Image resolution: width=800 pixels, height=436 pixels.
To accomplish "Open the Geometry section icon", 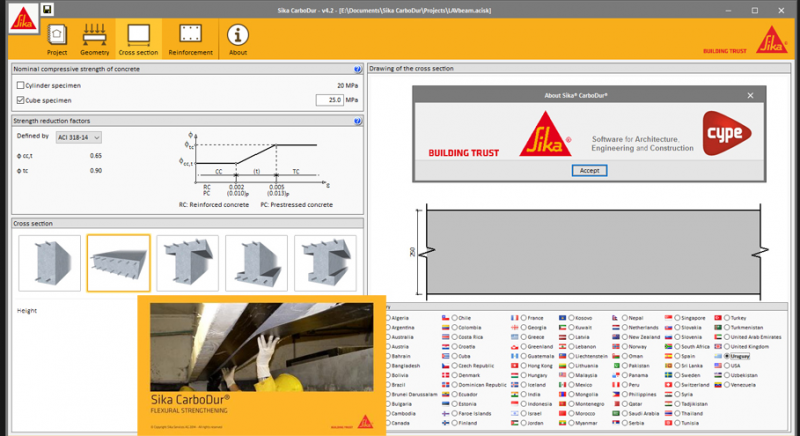I will point(94,39).
